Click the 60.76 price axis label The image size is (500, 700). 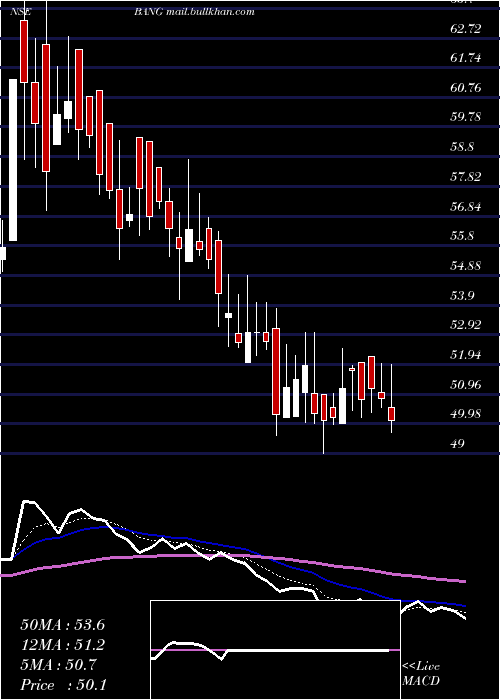pyautogui.click(x=466, y=88)
